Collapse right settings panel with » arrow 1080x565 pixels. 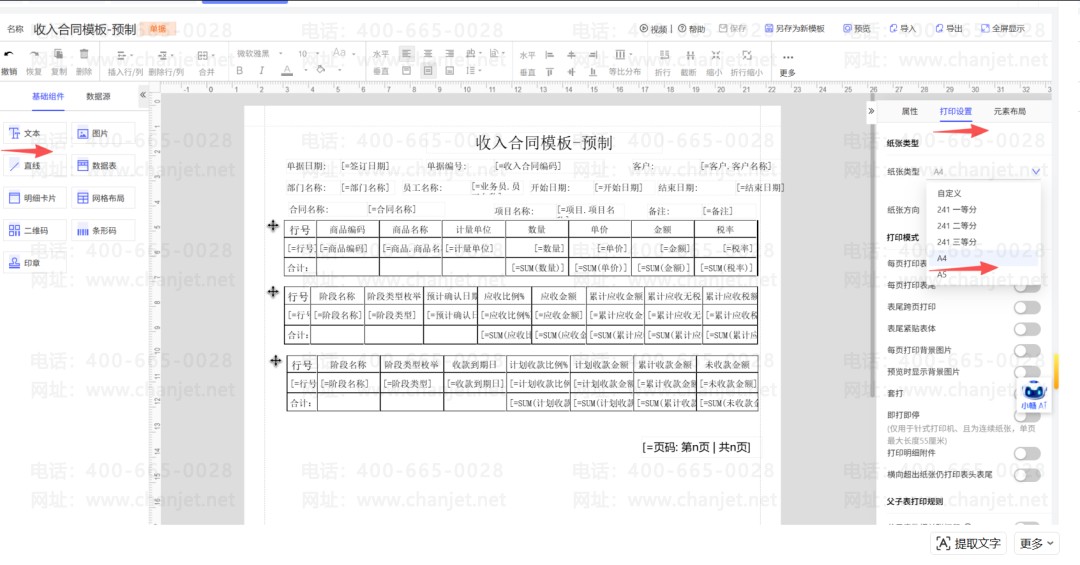click(x=871, y=111)
